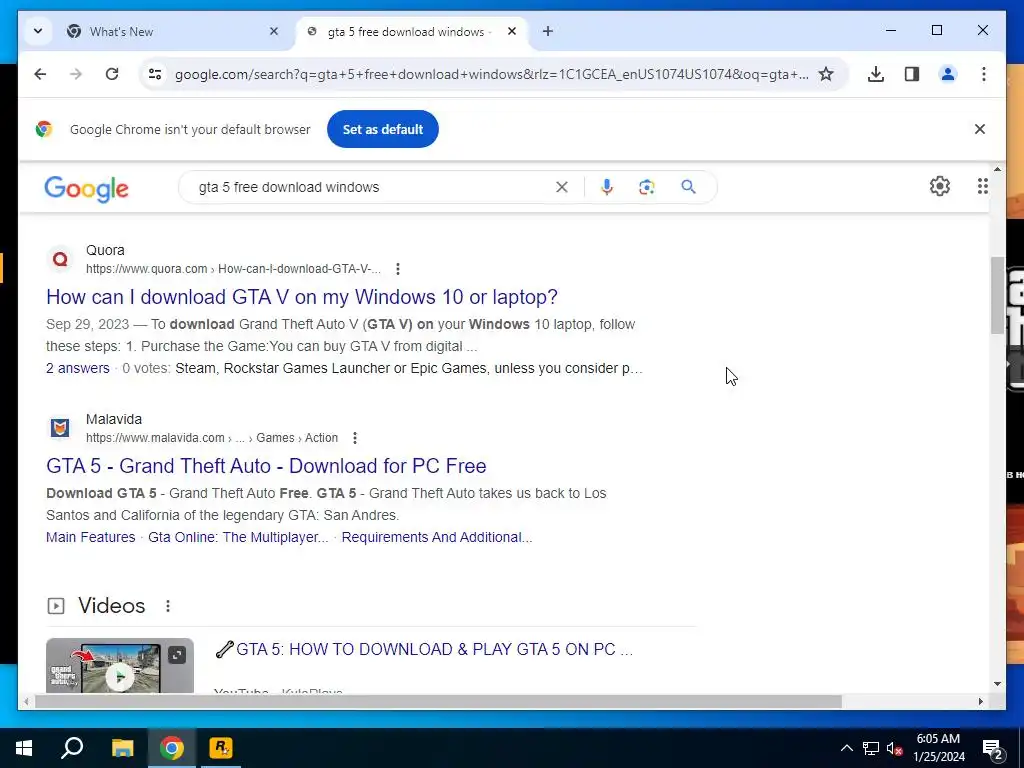
Task: Go back to the previous page
Action: 40,74
